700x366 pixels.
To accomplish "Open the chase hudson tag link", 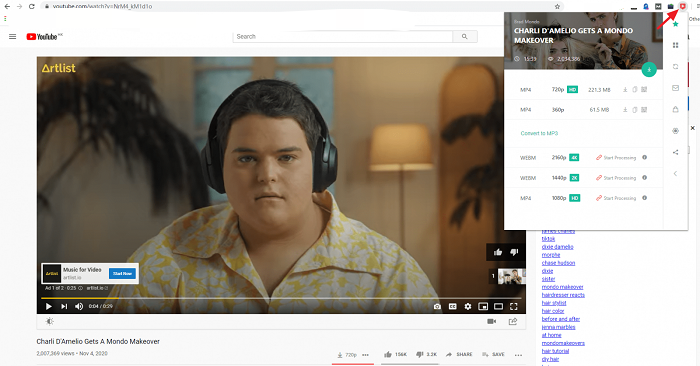I will [x=558, y=263].
